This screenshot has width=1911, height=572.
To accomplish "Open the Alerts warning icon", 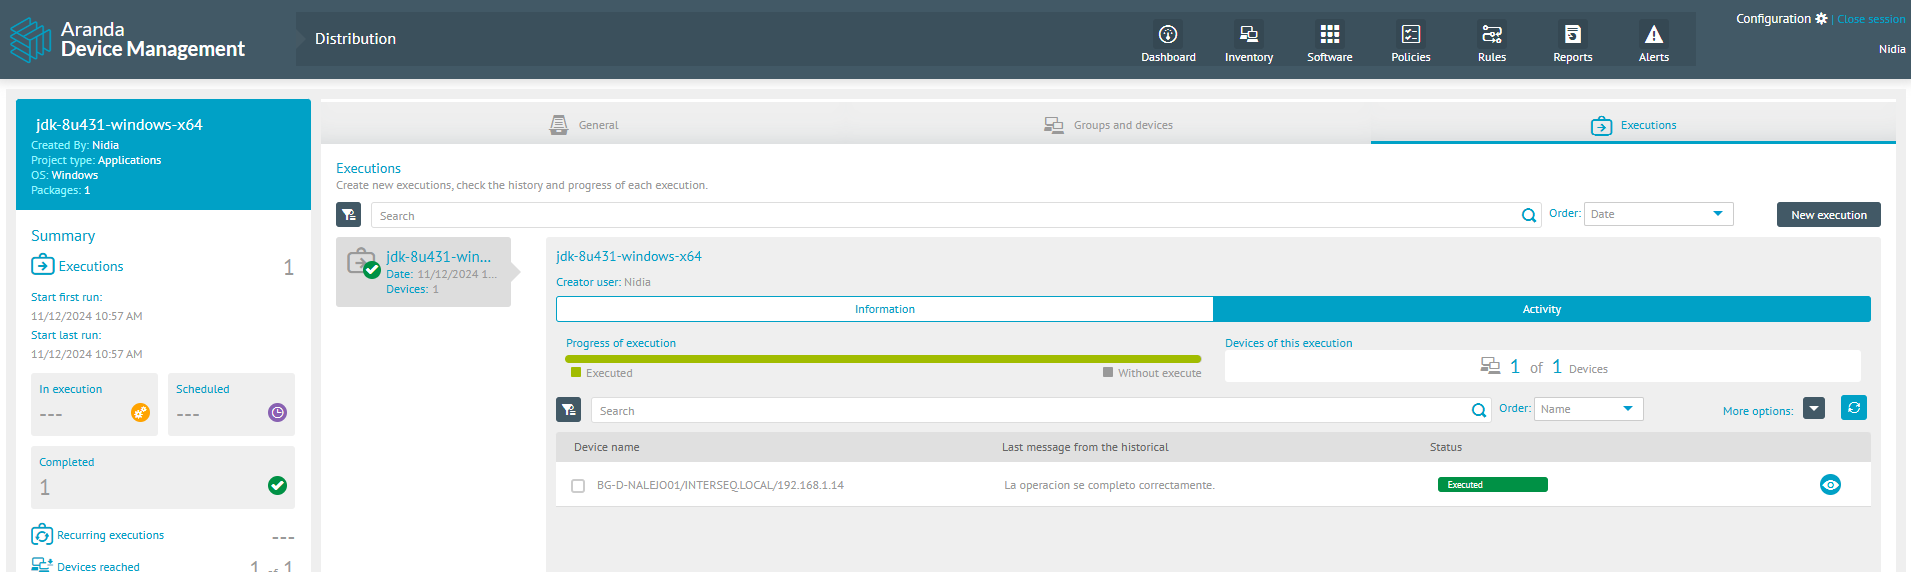I will point(1653,35).
